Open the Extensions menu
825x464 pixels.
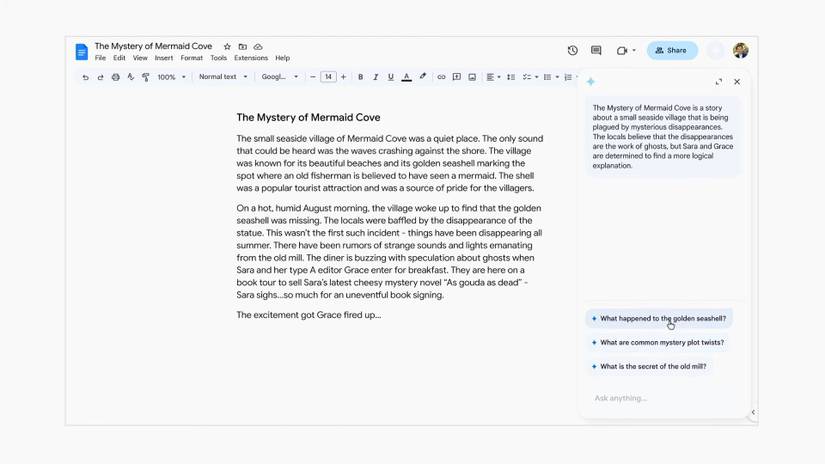click(251, 58)
